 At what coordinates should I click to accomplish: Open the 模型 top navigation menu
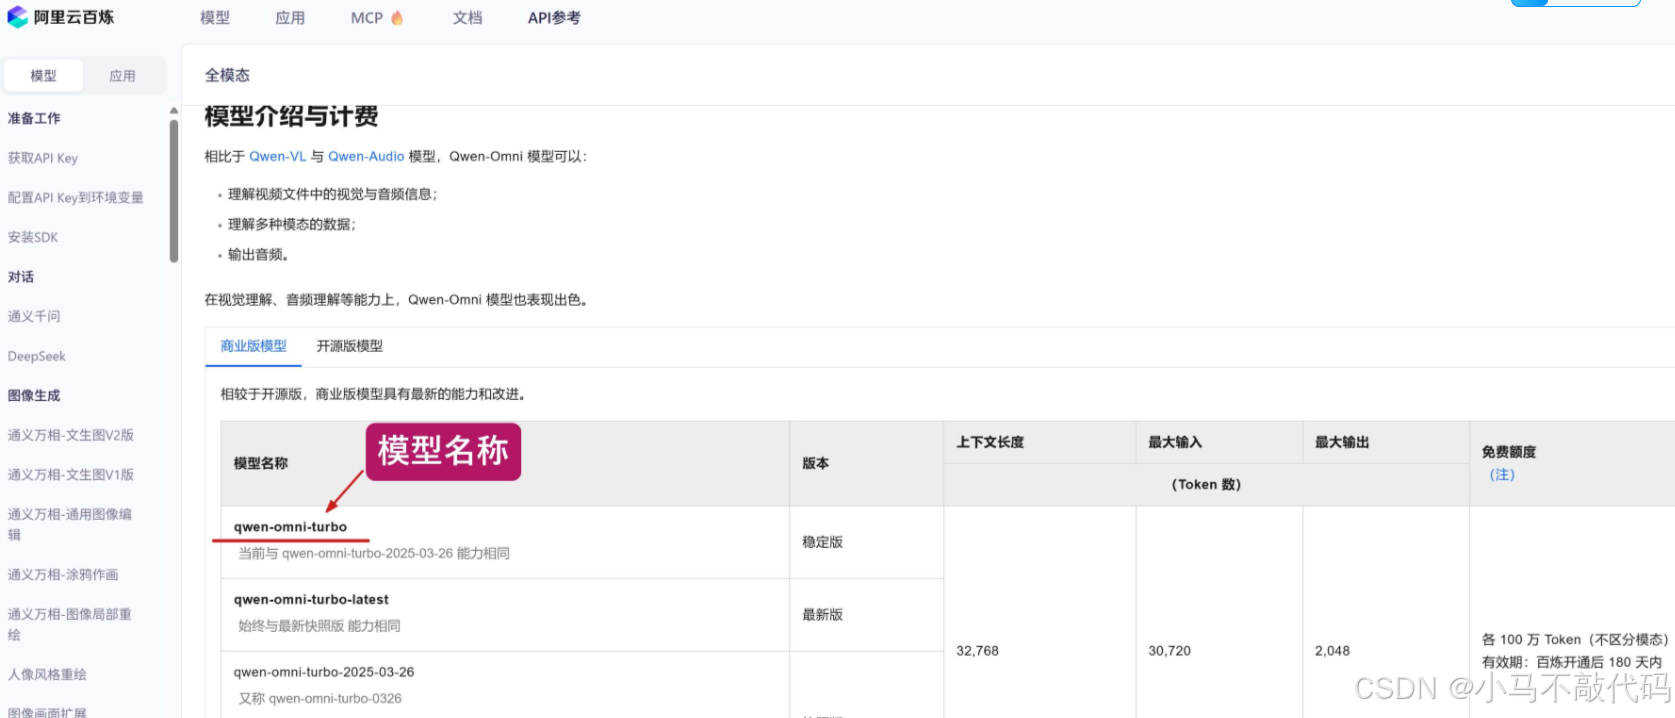(215, 18)
